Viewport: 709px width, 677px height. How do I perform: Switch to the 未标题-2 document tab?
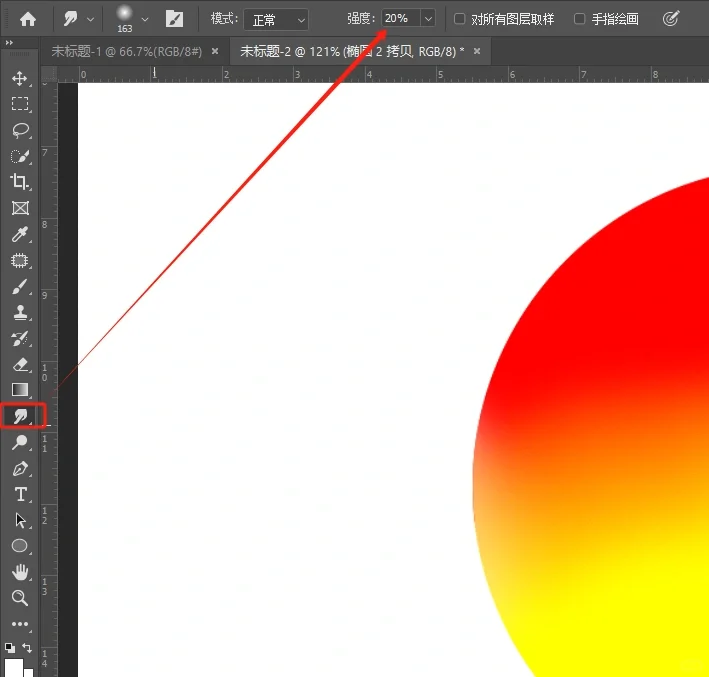[x=350, y=51]
